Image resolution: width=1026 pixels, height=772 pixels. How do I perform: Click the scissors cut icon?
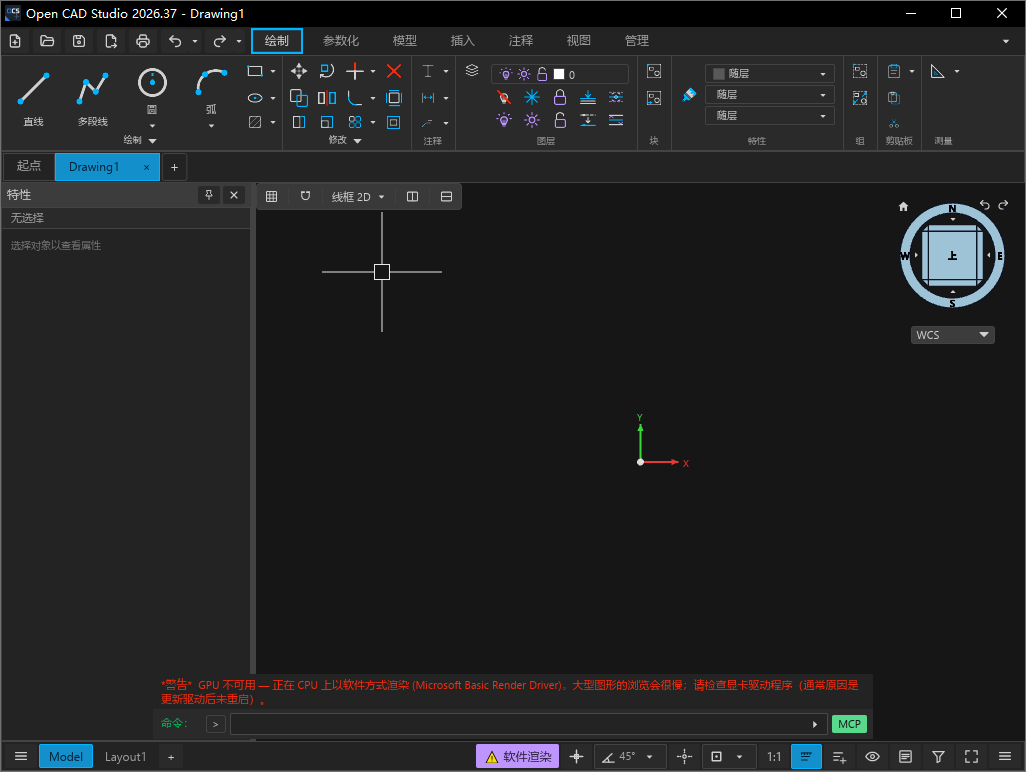pyautogui.click(x=894, y=123)
